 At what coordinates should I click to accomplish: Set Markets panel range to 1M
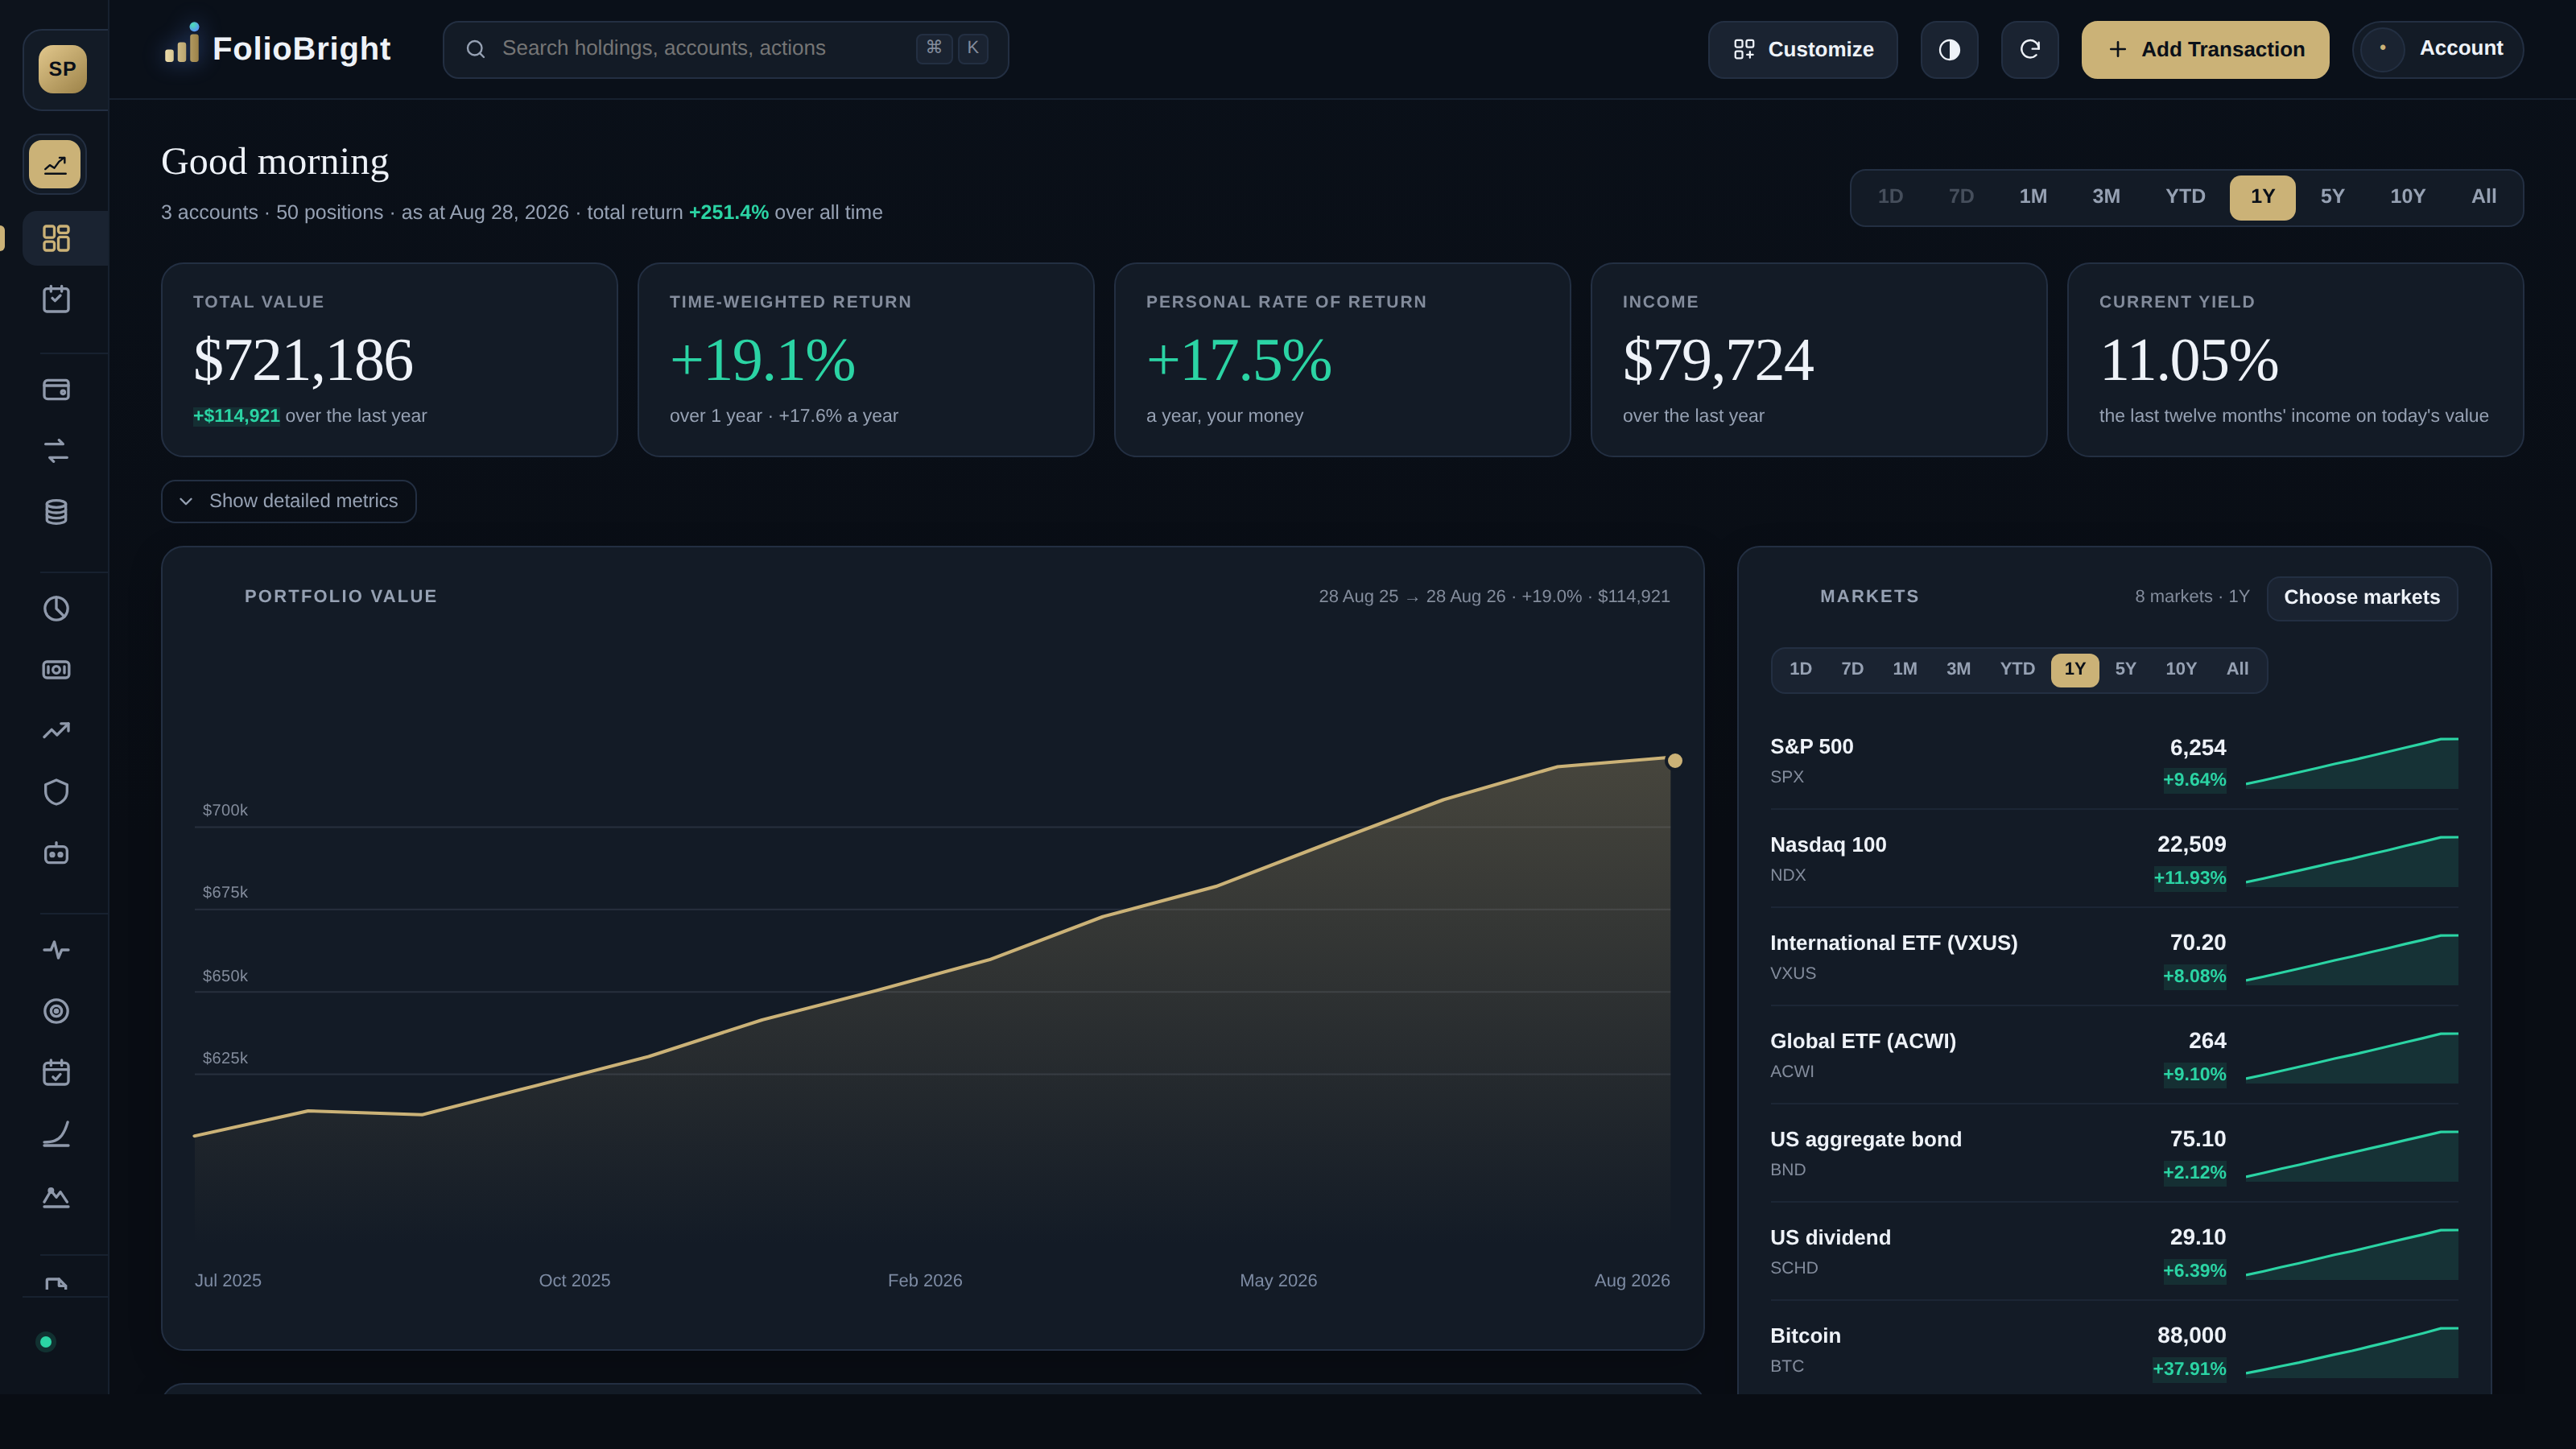click(1905, 670)
